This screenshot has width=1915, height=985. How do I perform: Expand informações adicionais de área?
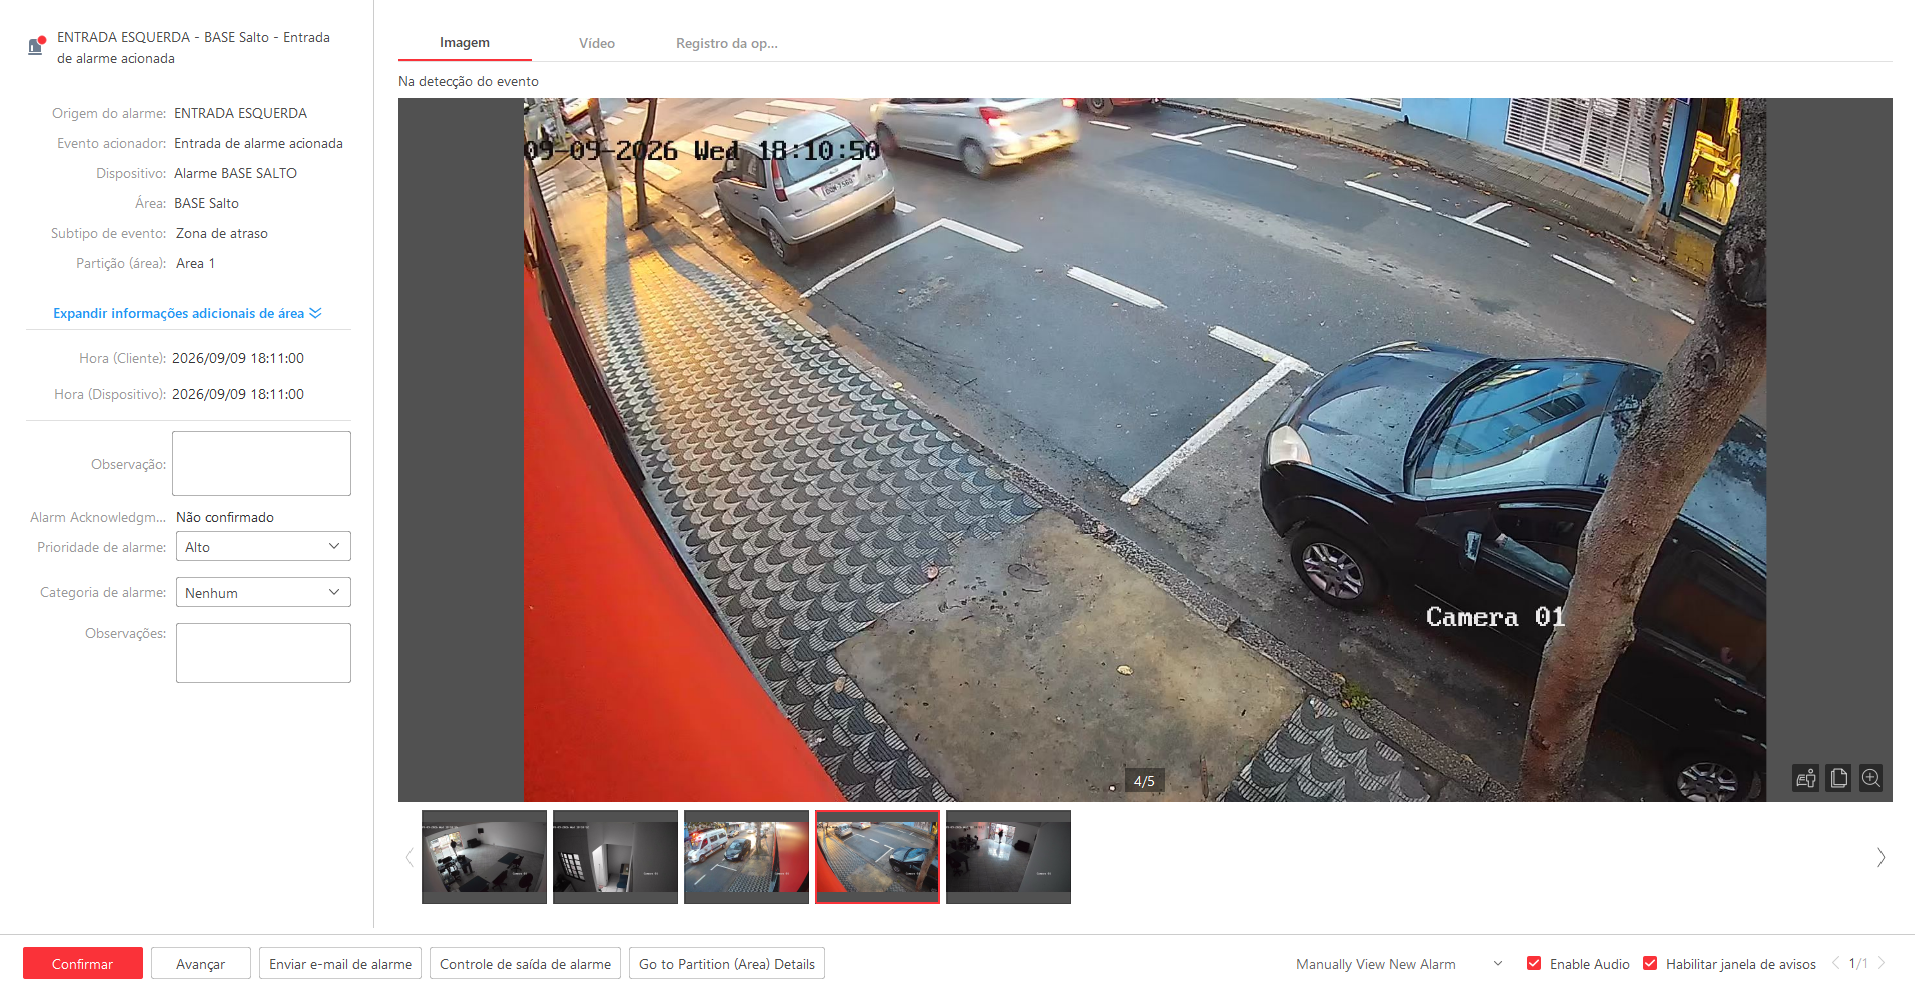(x=187, y=313)
